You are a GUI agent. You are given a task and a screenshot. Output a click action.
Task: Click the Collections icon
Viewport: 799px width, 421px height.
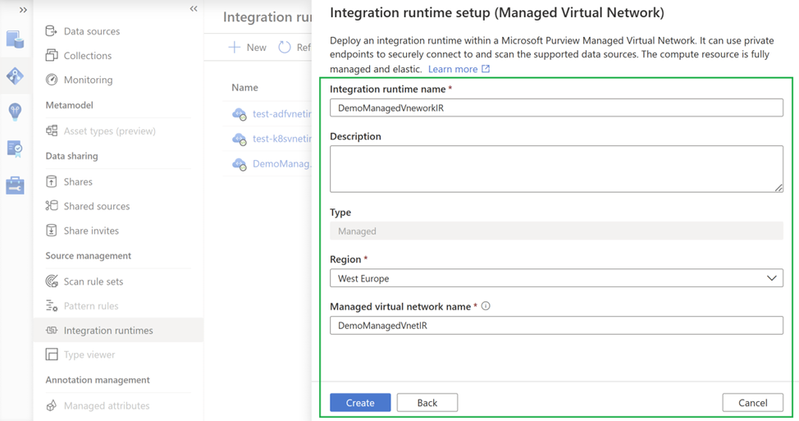51,55
